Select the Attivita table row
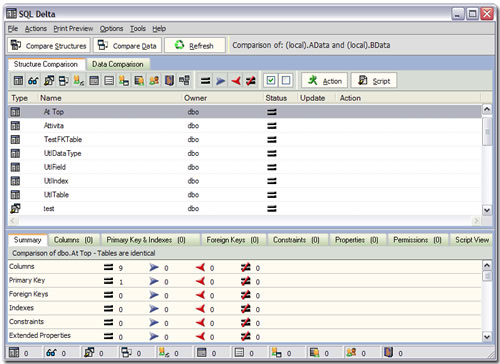Image resolution: width=500 pixels, height=364 pixels. point(245,126)
